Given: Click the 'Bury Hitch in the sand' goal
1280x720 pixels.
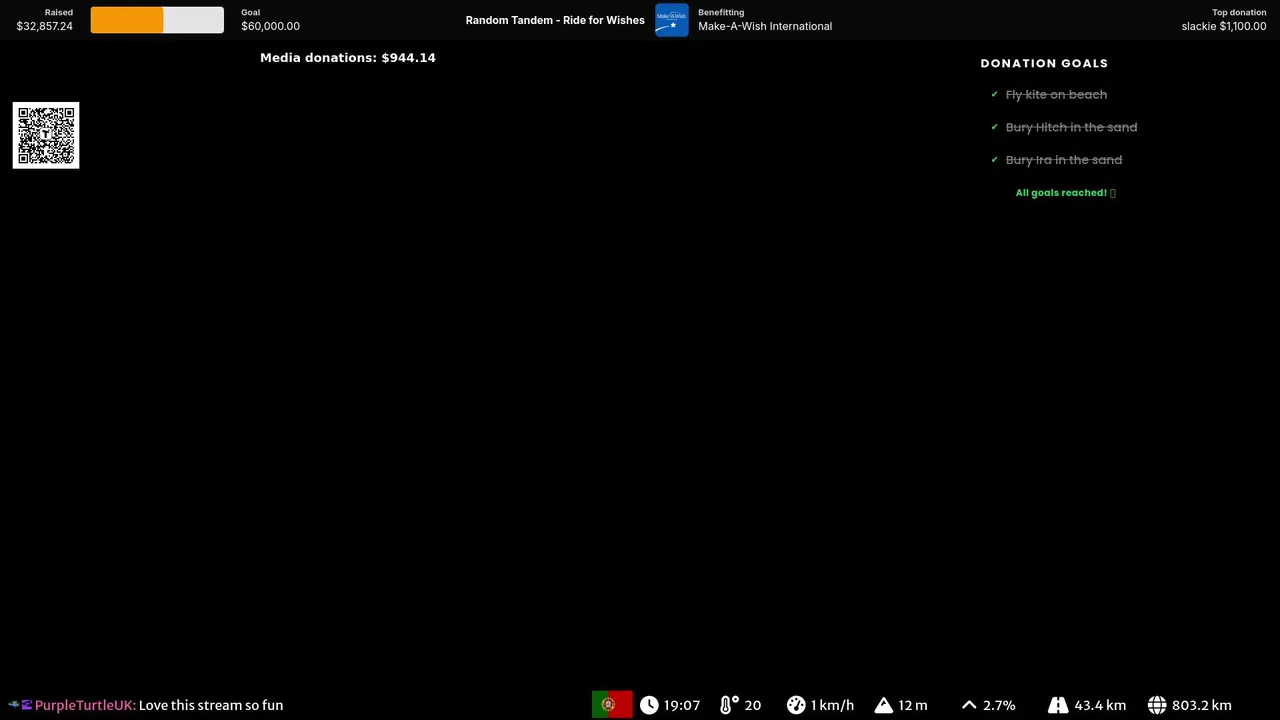Looking at the screenshot, I should pos(1071,127).
